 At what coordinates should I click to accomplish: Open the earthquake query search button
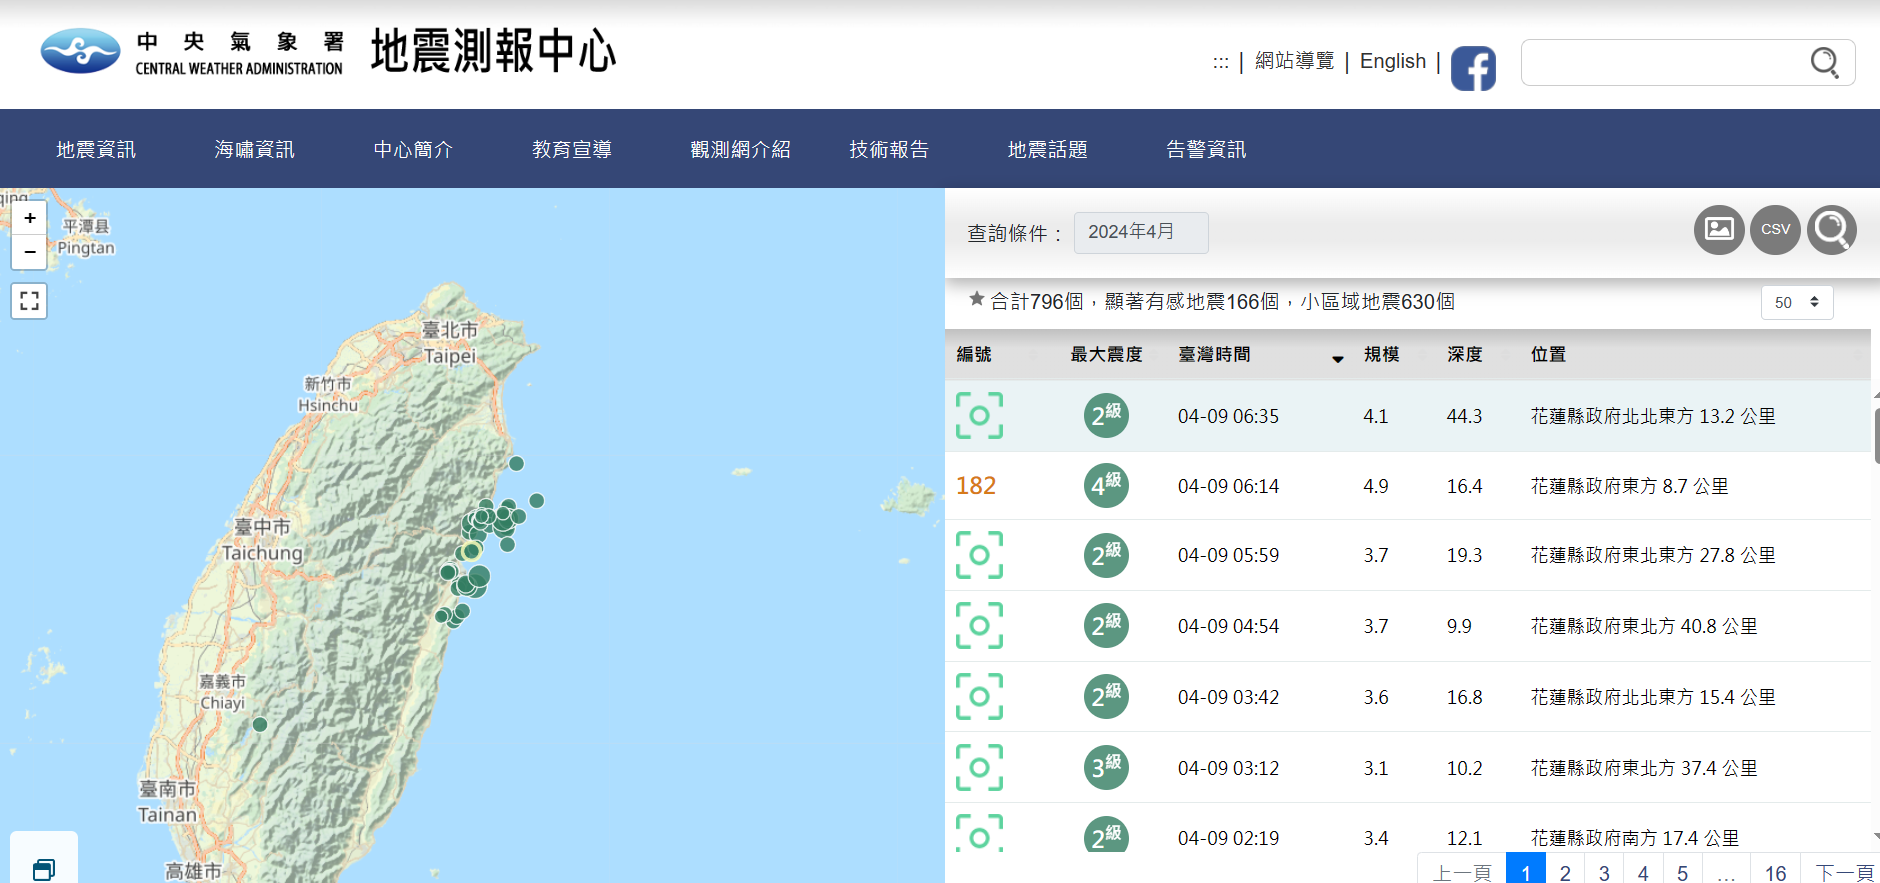pyautogui.click(x=1832, y=230)
